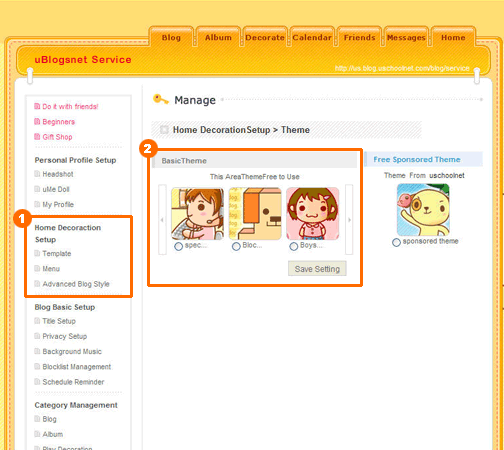Click the pink icon beside Gift Shop
Screen dimensions: 504x450
point(37,137)
